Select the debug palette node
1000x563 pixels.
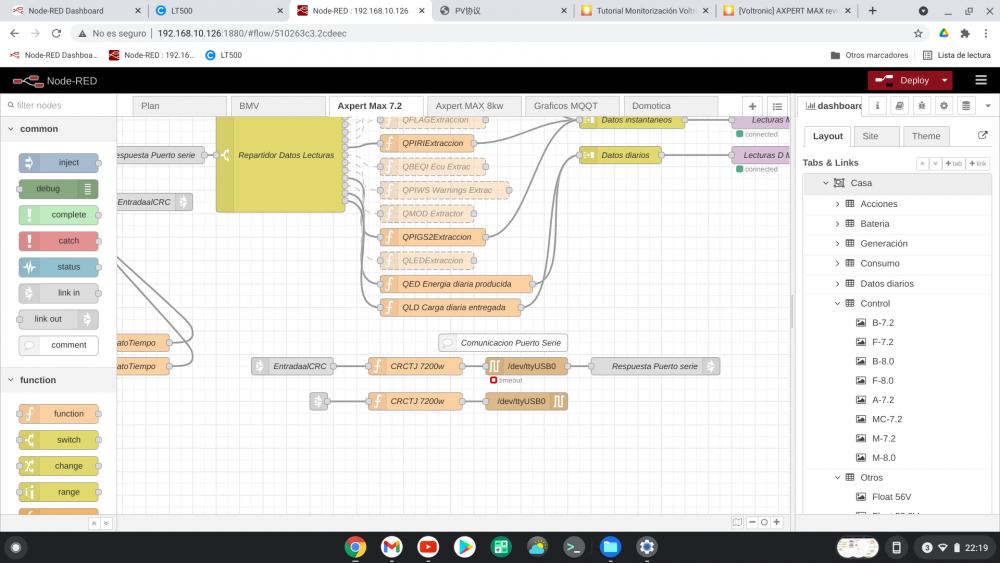click(59, 189)
